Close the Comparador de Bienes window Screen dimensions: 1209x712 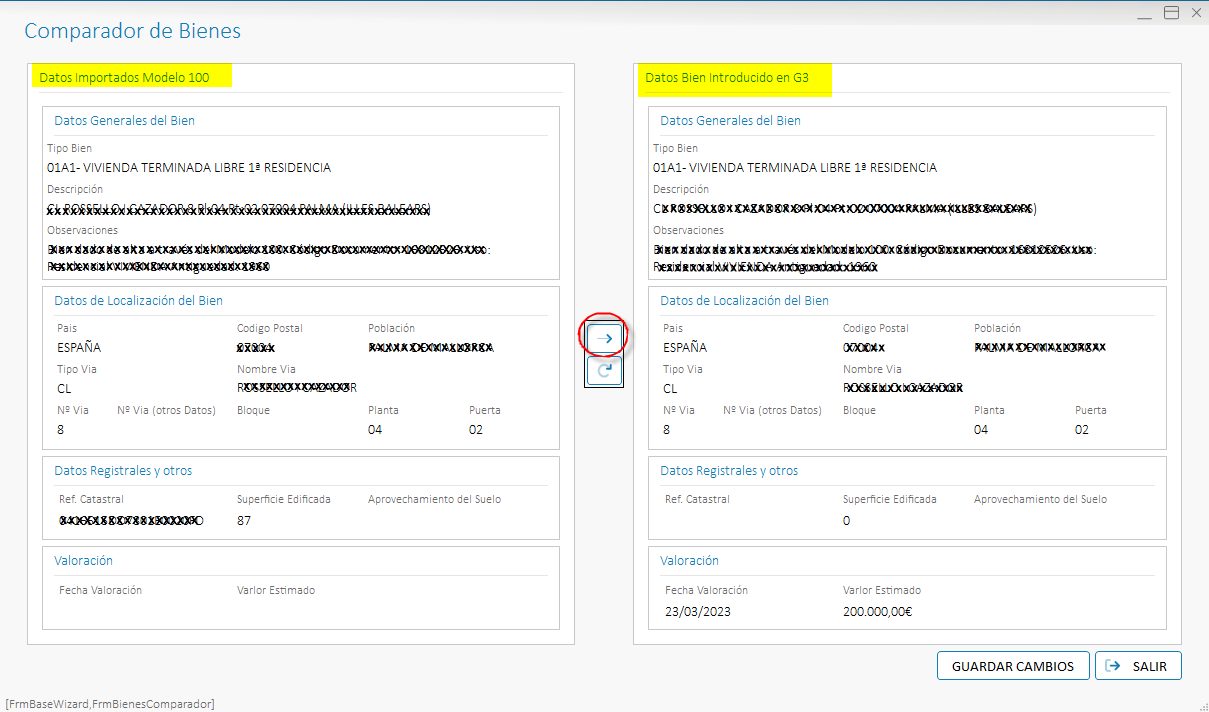pos(1195,13)
